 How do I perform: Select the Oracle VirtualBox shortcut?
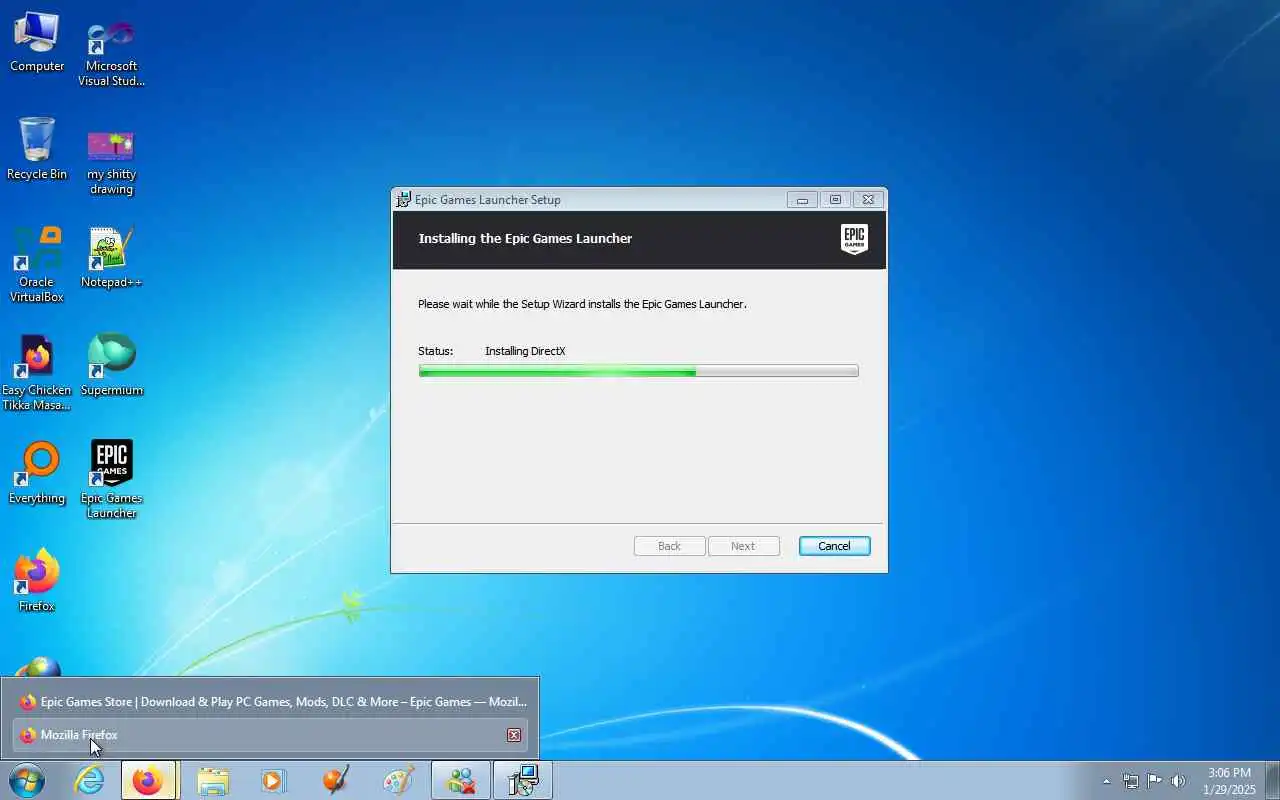click(37, 264)
